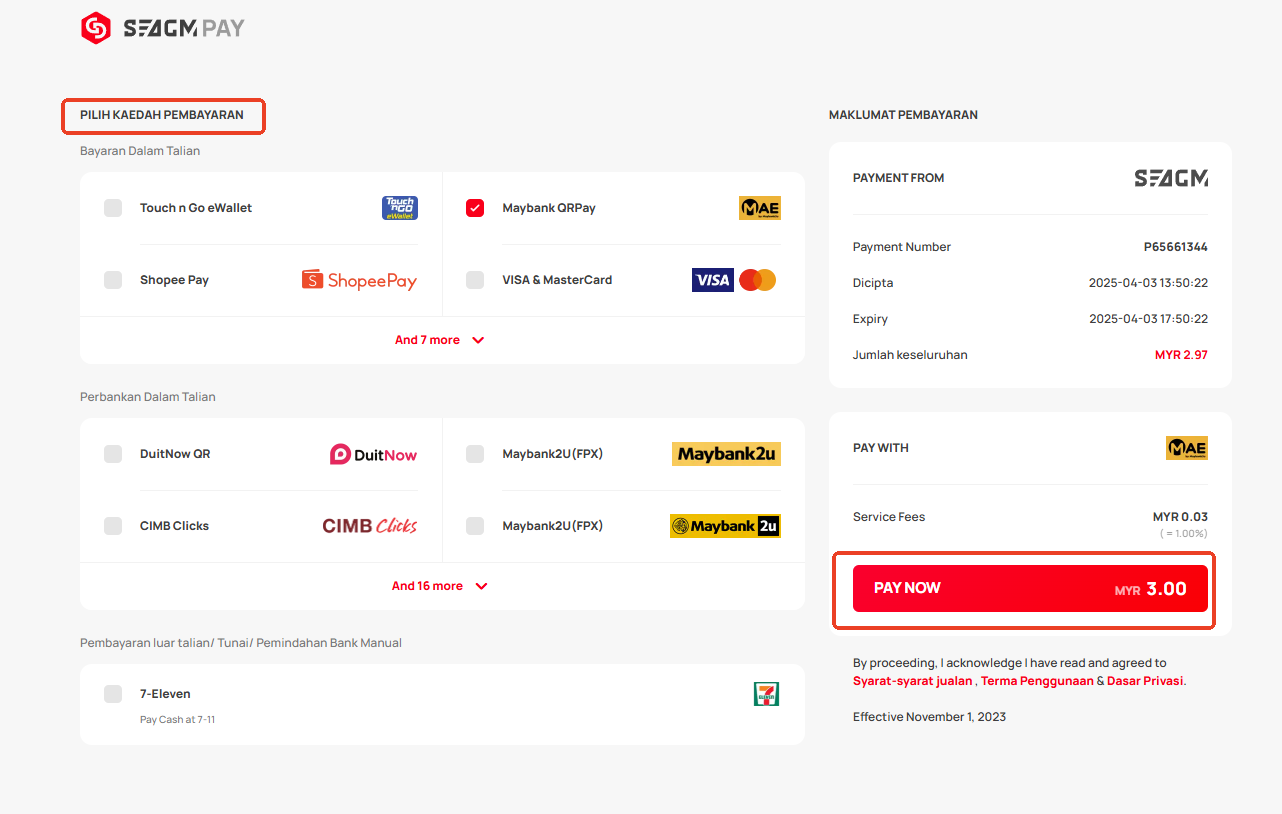
Task: Click the "Service Fees" label
Action: [889, 517]
